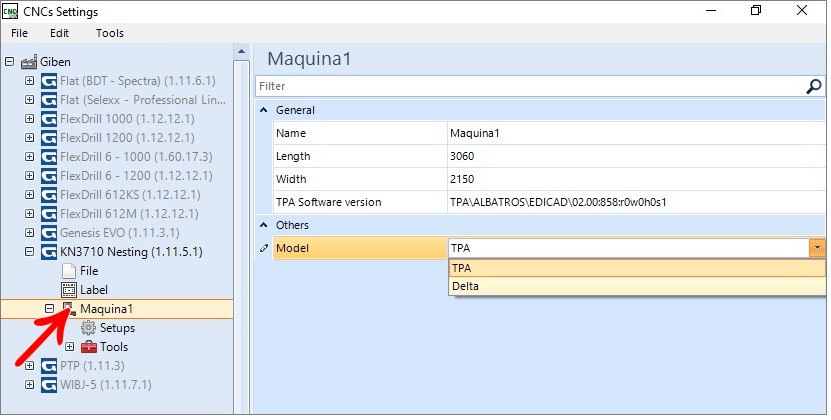Click the Maquina1 machine icon
831x420 pixels.
(69, 309)
